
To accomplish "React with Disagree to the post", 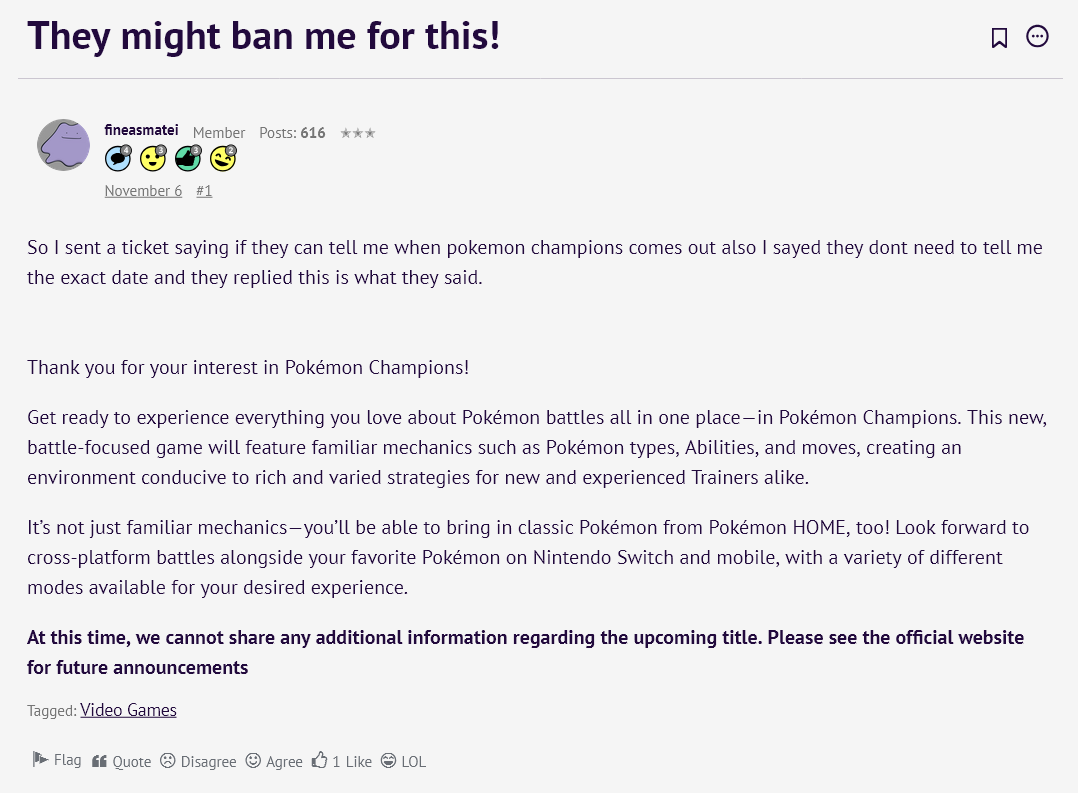I will pyautogui.click(x=198, y=761).
